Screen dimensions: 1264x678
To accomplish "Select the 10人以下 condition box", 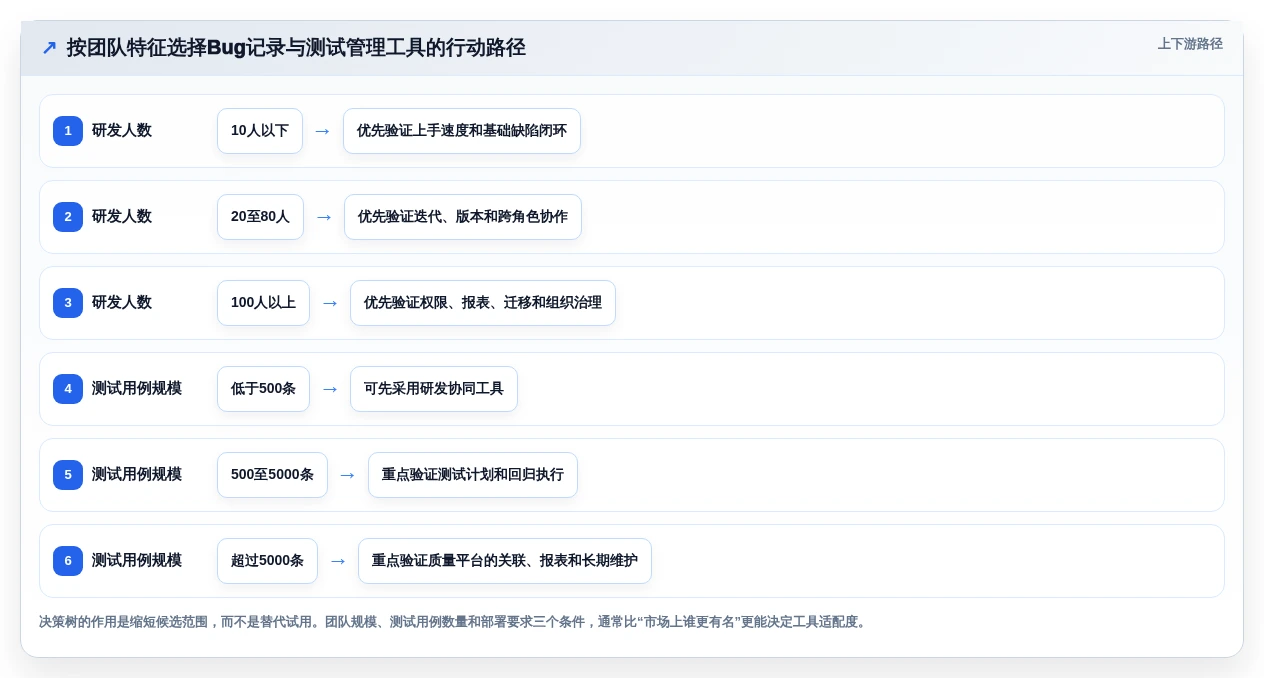I will point(260,131).
